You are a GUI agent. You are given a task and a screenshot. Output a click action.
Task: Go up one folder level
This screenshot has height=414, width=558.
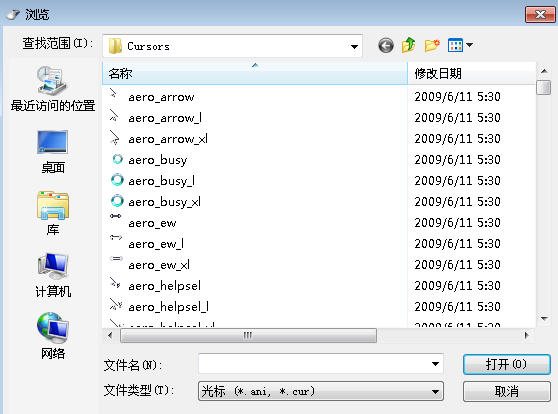[x=409, y=45]
